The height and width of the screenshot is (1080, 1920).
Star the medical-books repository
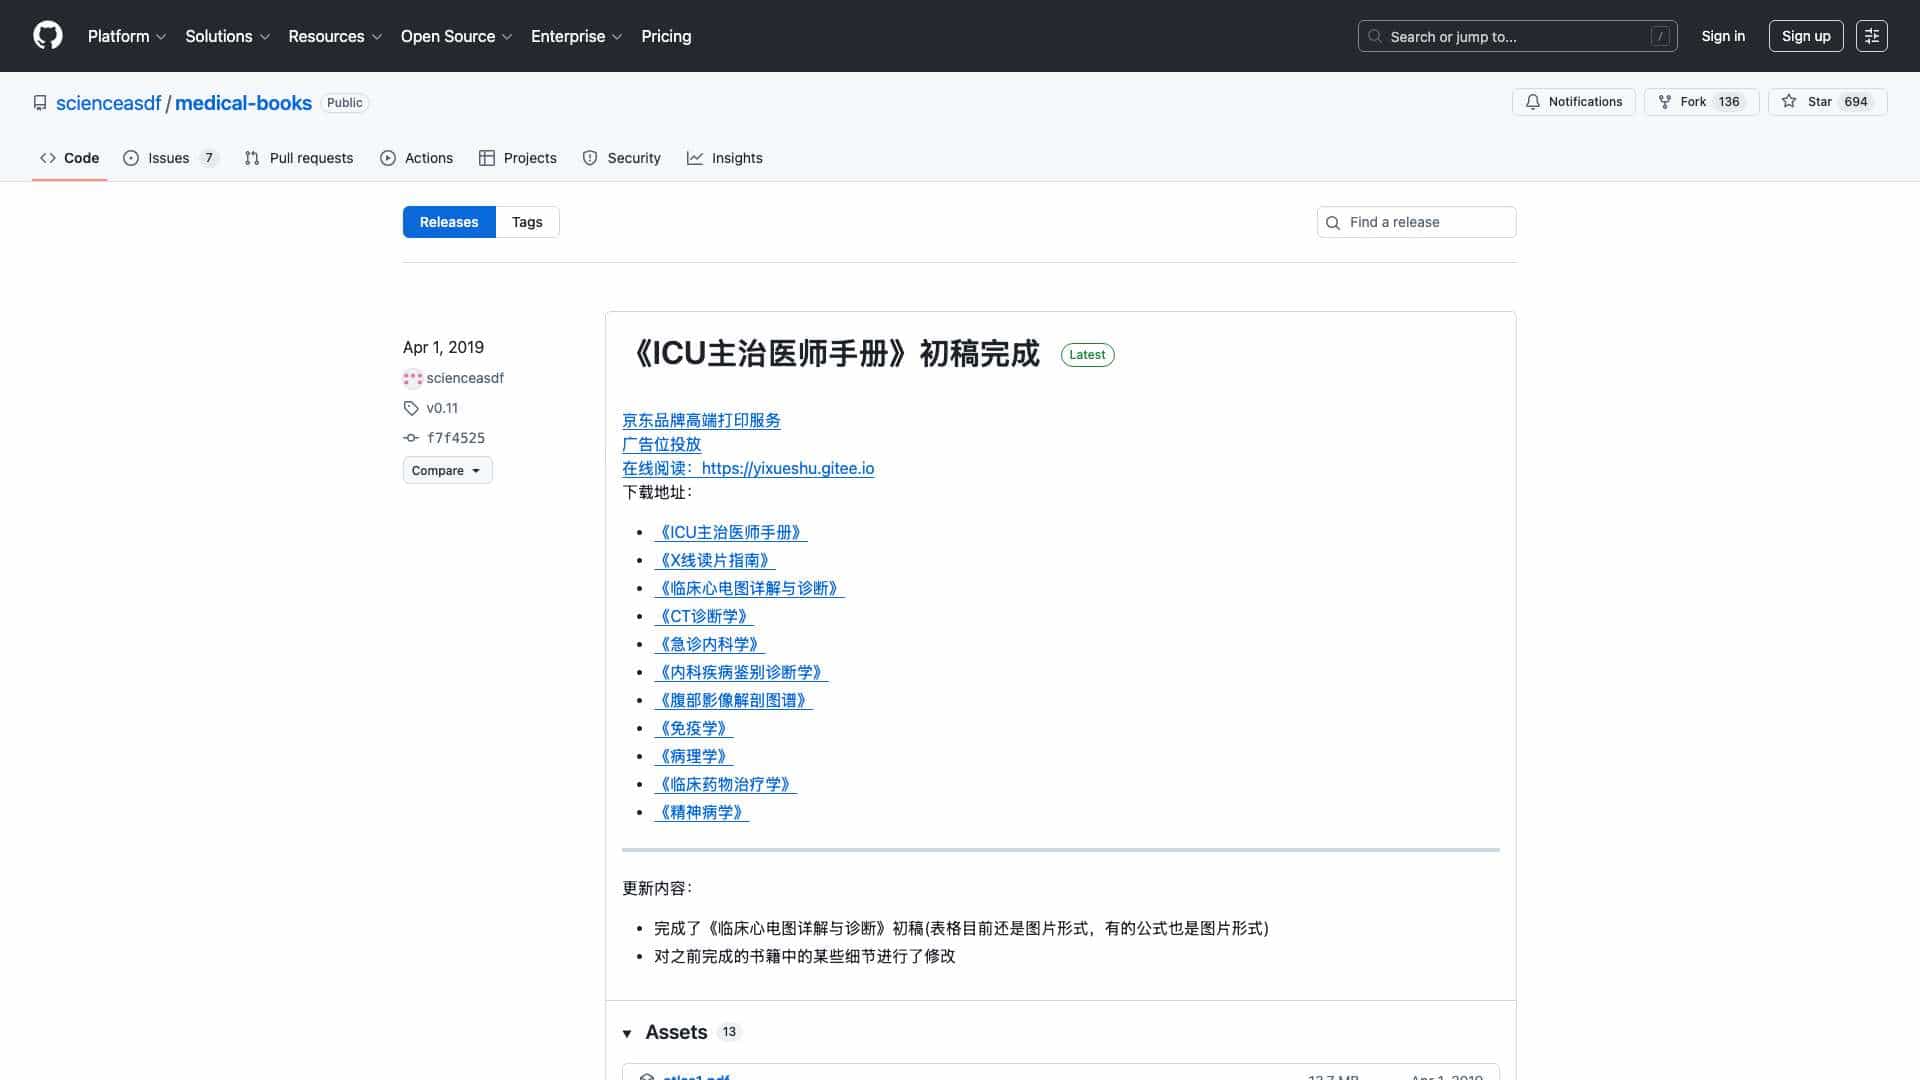point(1827,102)
